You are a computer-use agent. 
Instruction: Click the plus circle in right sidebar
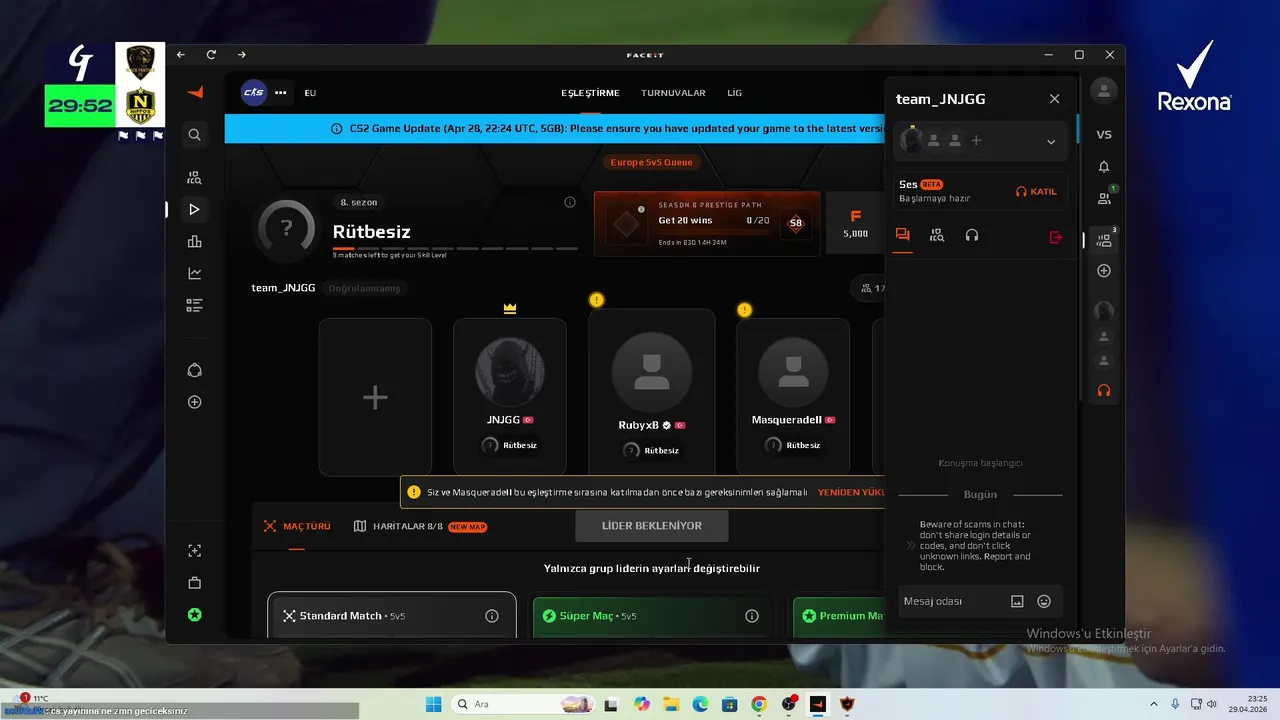click(x=1104, y=271)
